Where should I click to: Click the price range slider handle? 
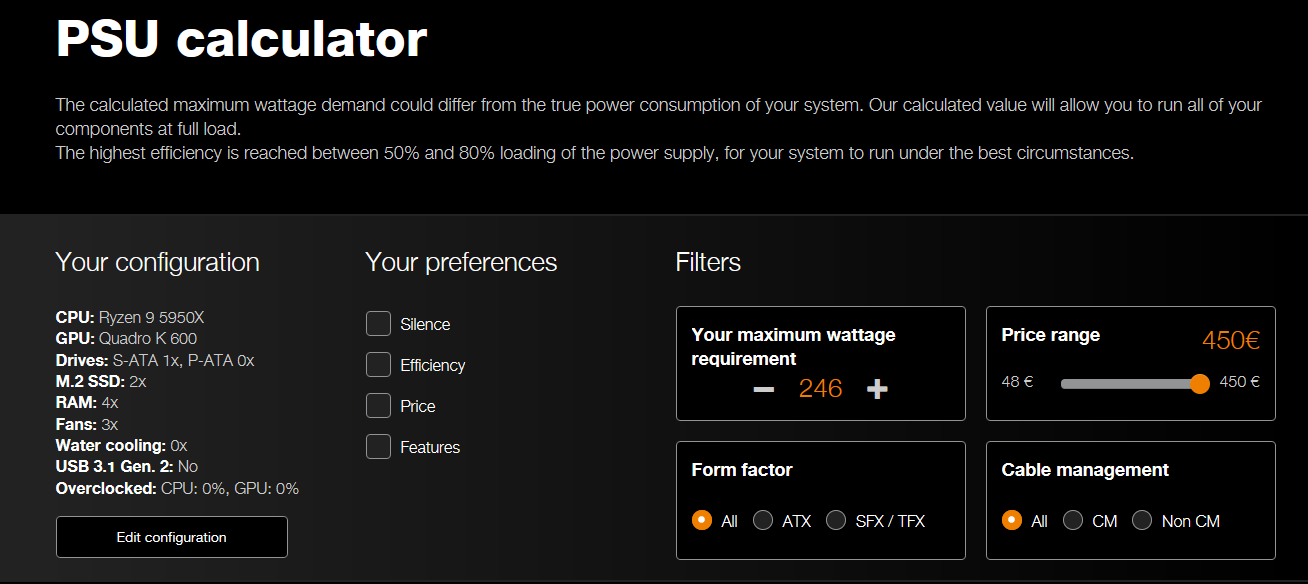pos(1201,384)
